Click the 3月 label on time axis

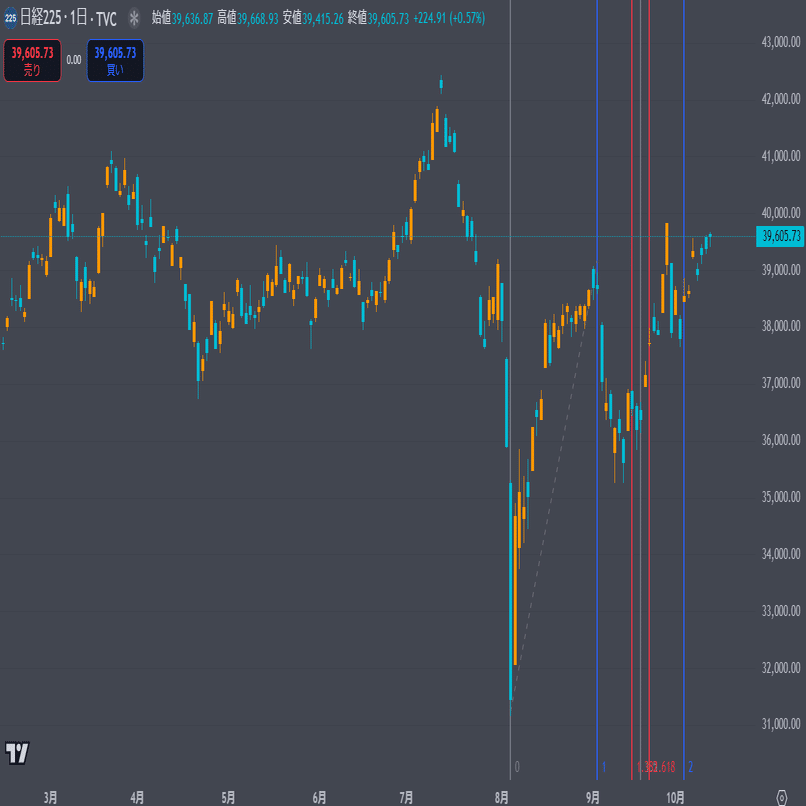tap(50, 796)
